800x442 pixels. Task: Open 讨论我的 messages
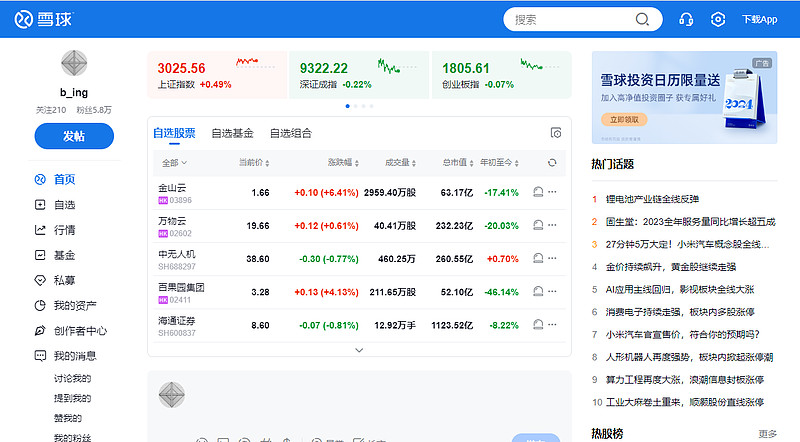point(72,378)
